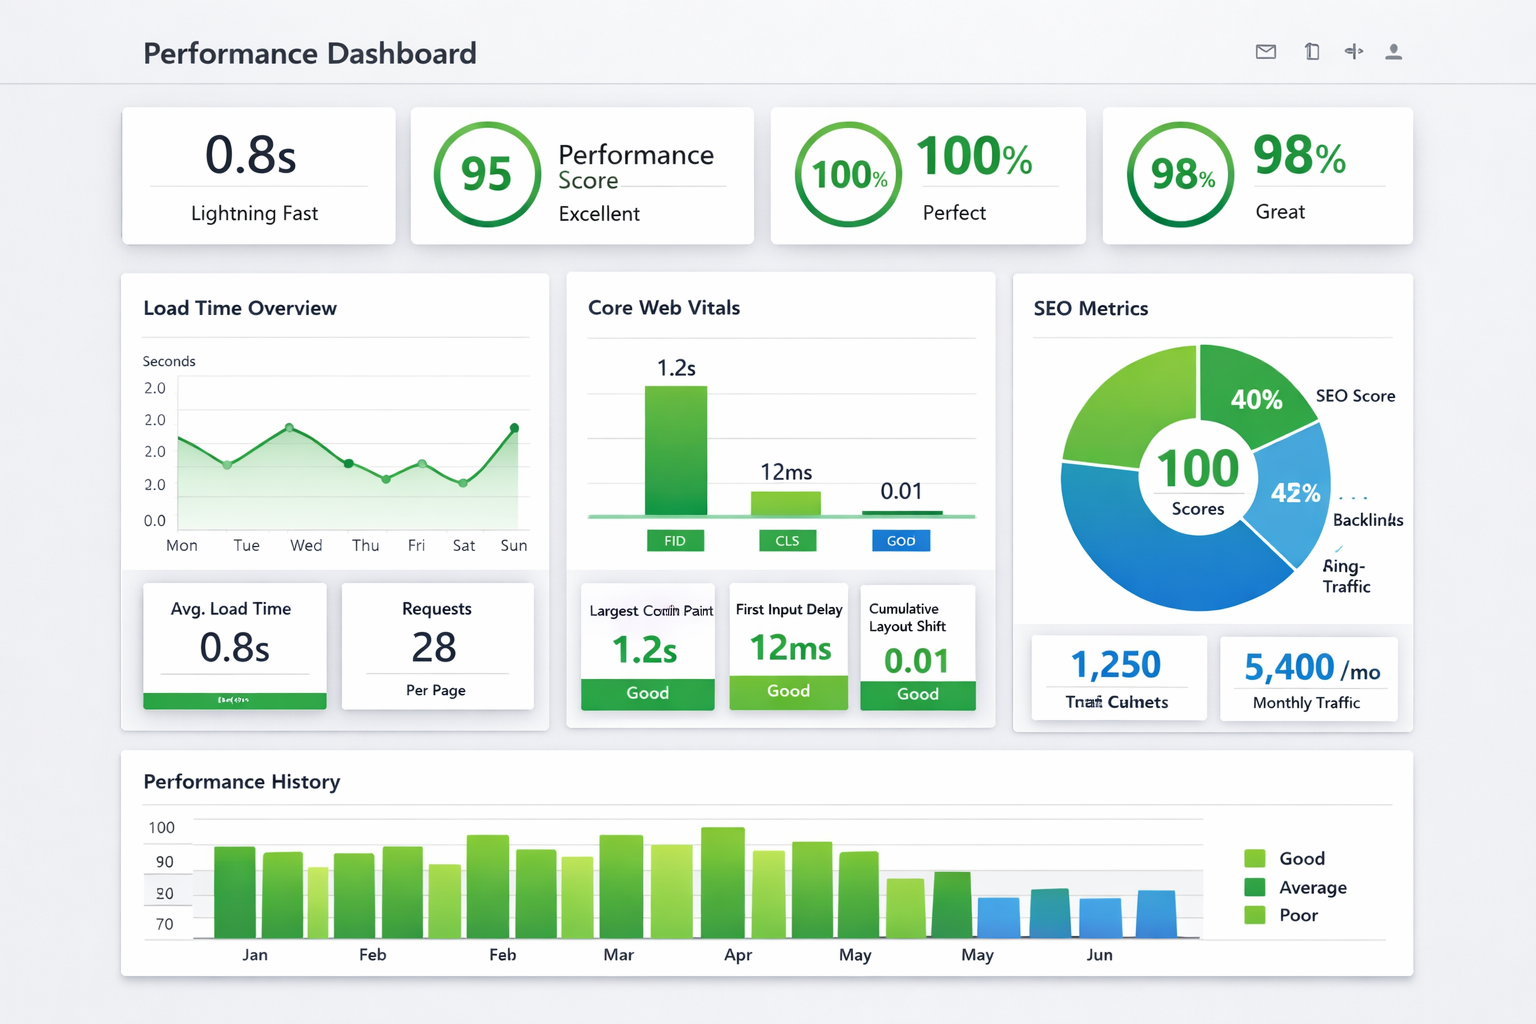Click the Poor legend label
The image size is (1536, 1024).
click(x=1299, y=915)
